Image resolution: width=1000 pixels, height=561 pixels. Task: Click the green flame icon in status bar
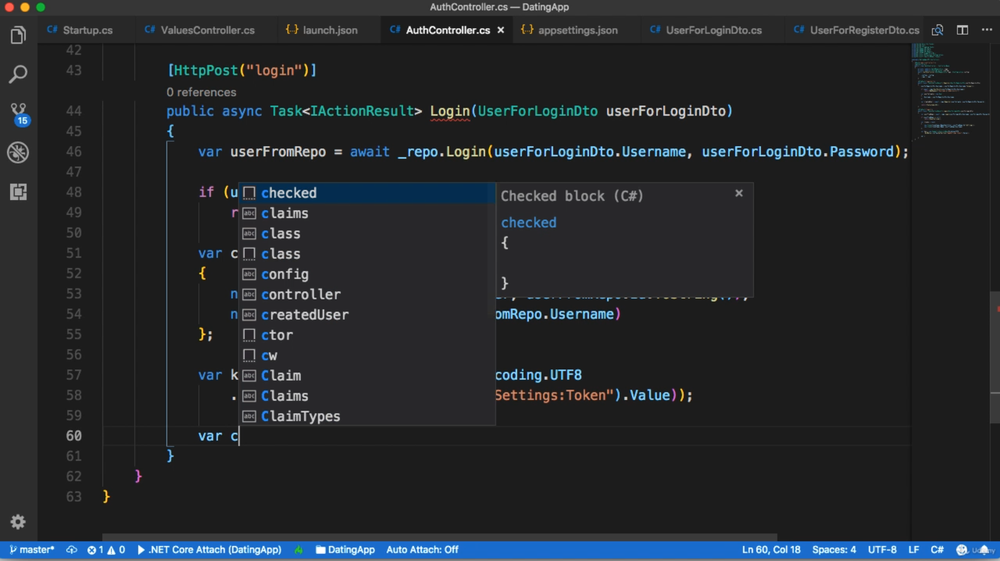(x=298, y=550)
